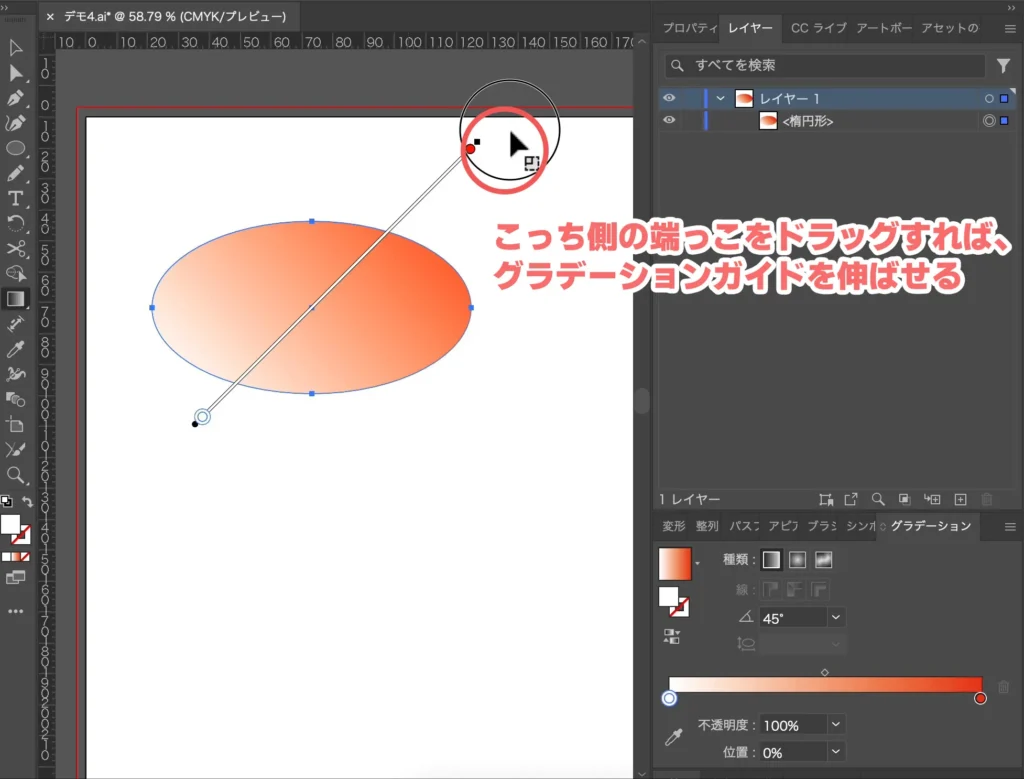This screenshot has height=779, width=1024.
Task: Select the Zoom tool in the toolbar
Action: tap(15, 474)
